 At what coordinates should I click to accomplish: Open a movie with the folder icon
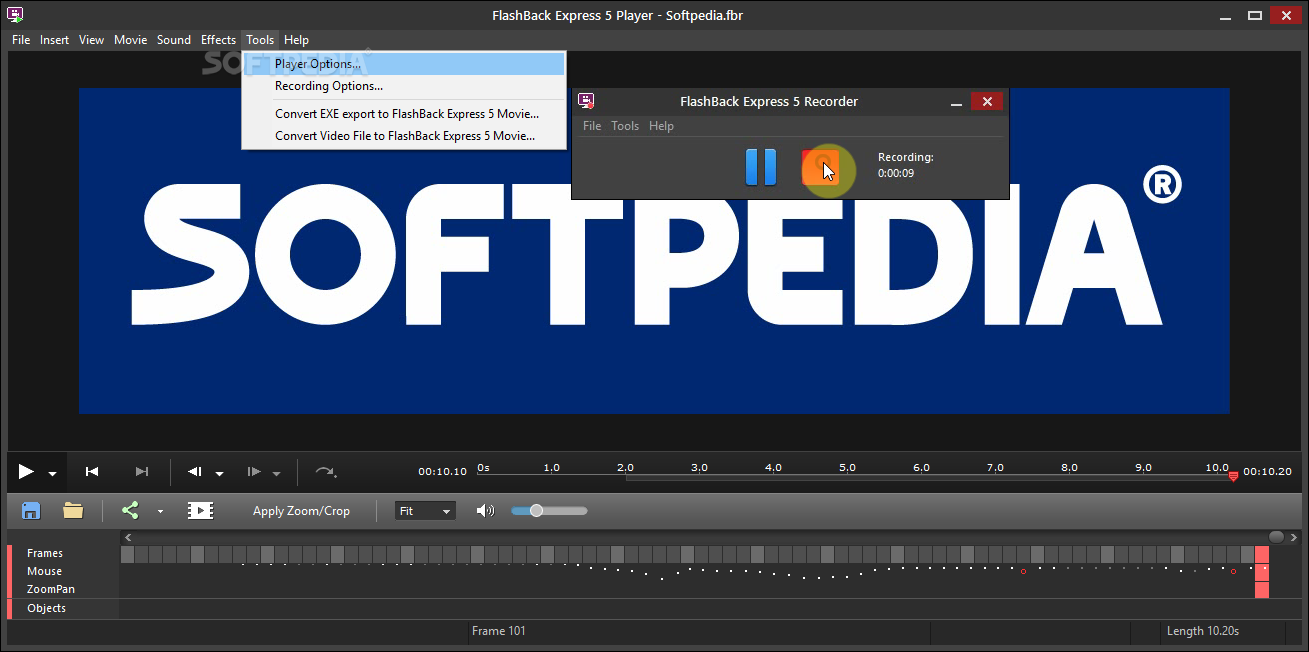click(x=73, y=510)
